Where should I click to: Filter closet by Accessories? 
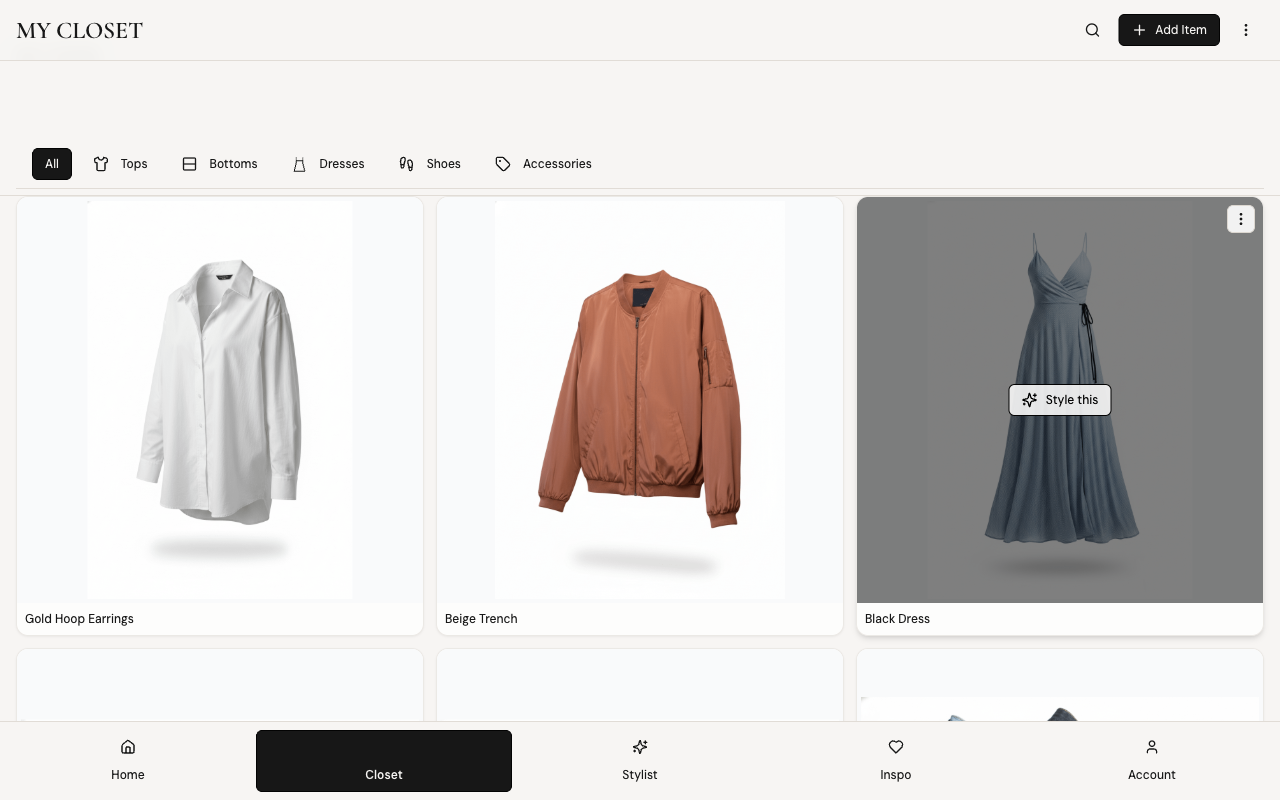click(x=543, y=164)
